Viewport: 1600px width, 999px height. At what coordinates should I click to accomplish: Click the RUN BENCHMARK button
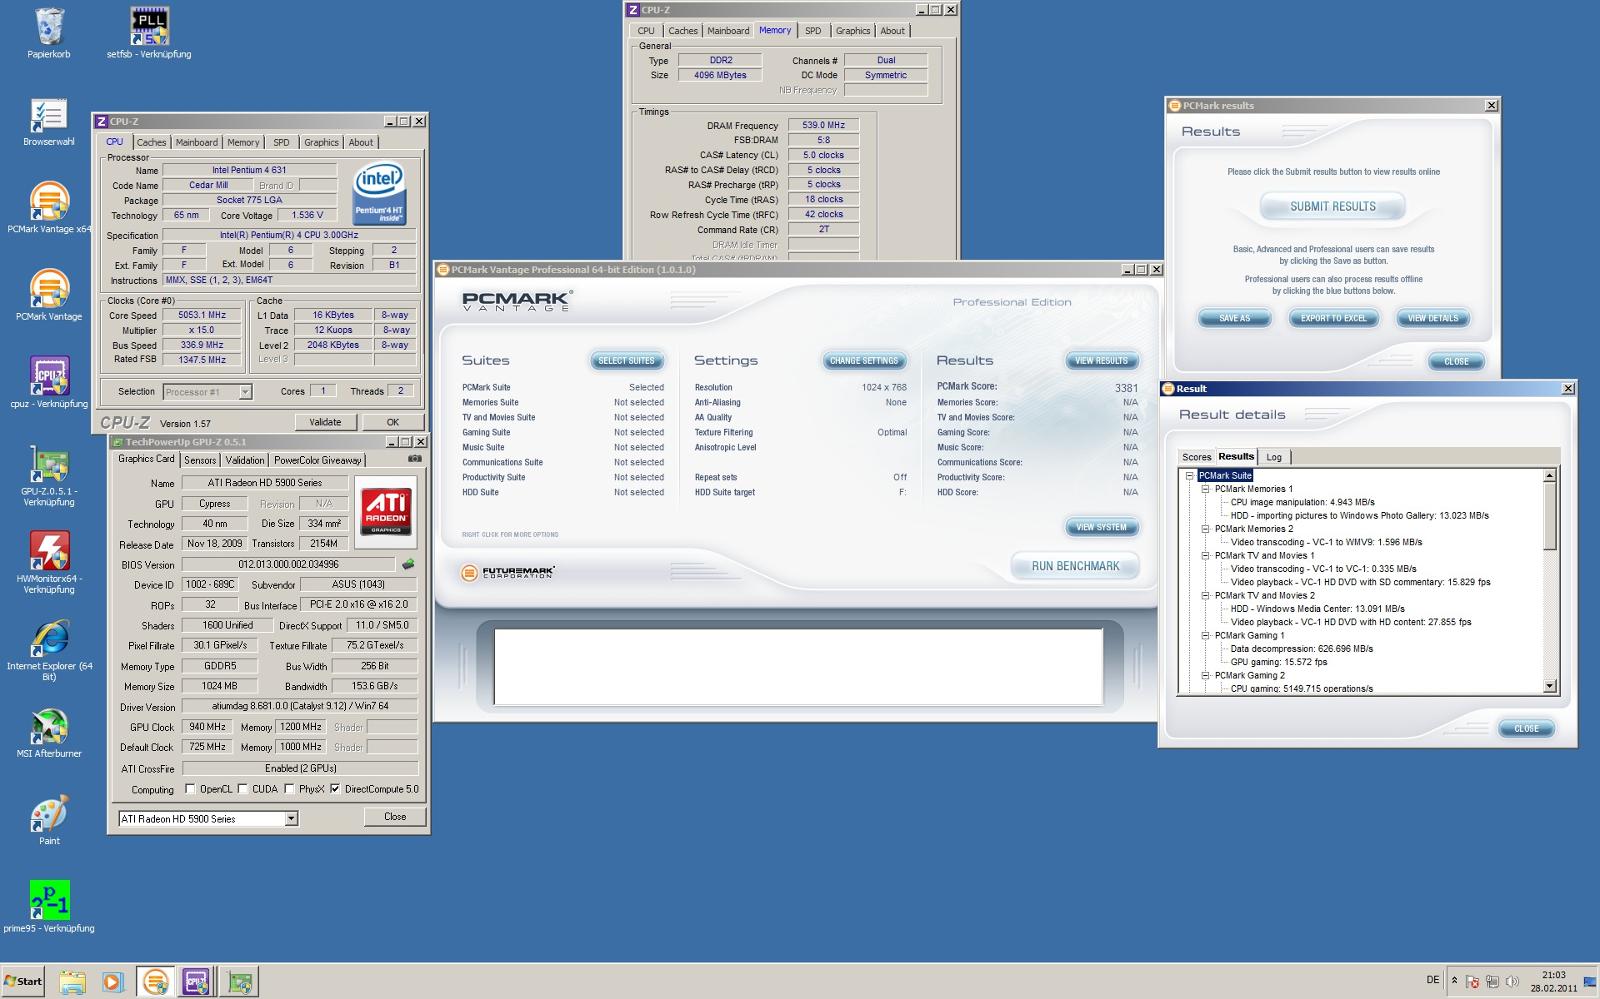pos(1075,566)
